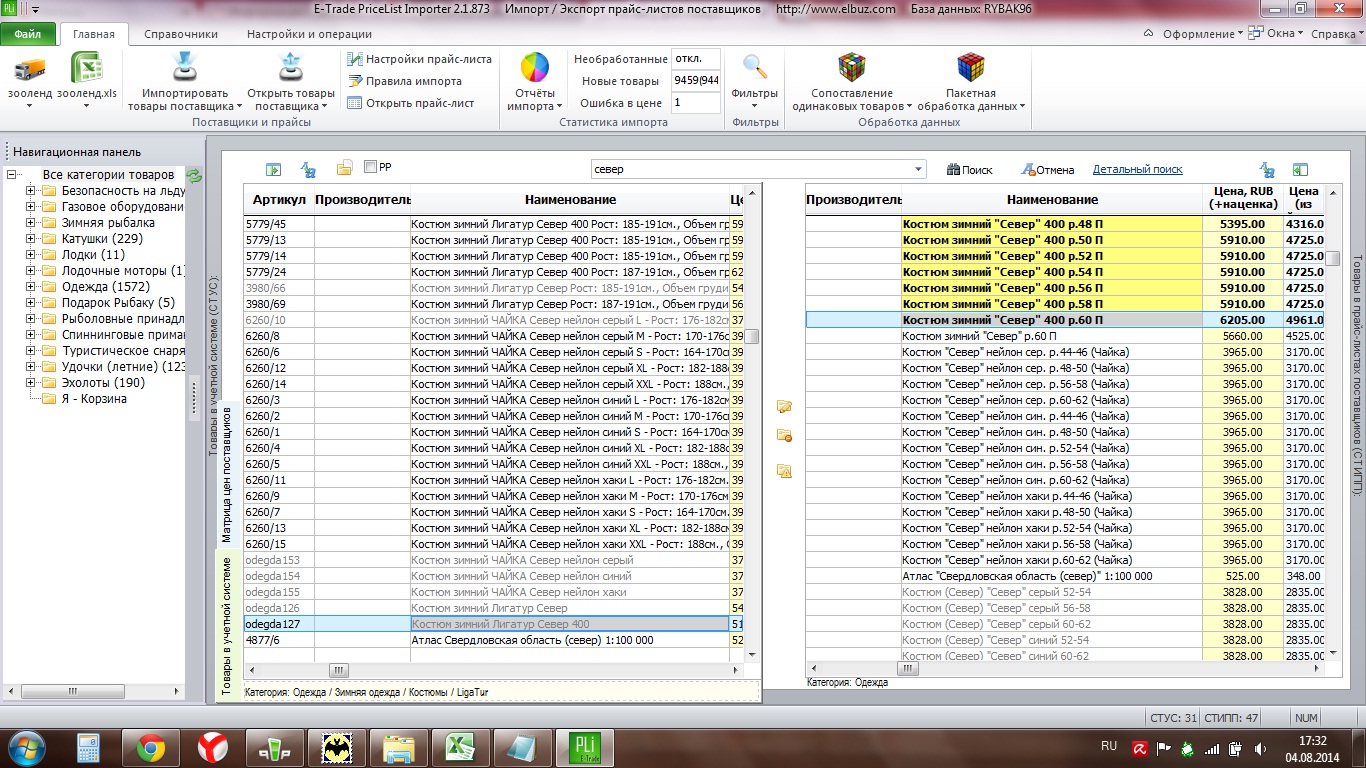Switch to the Настройки и операции tab
The width and height of the screenshot is (1366, 768).
[309, 34]
